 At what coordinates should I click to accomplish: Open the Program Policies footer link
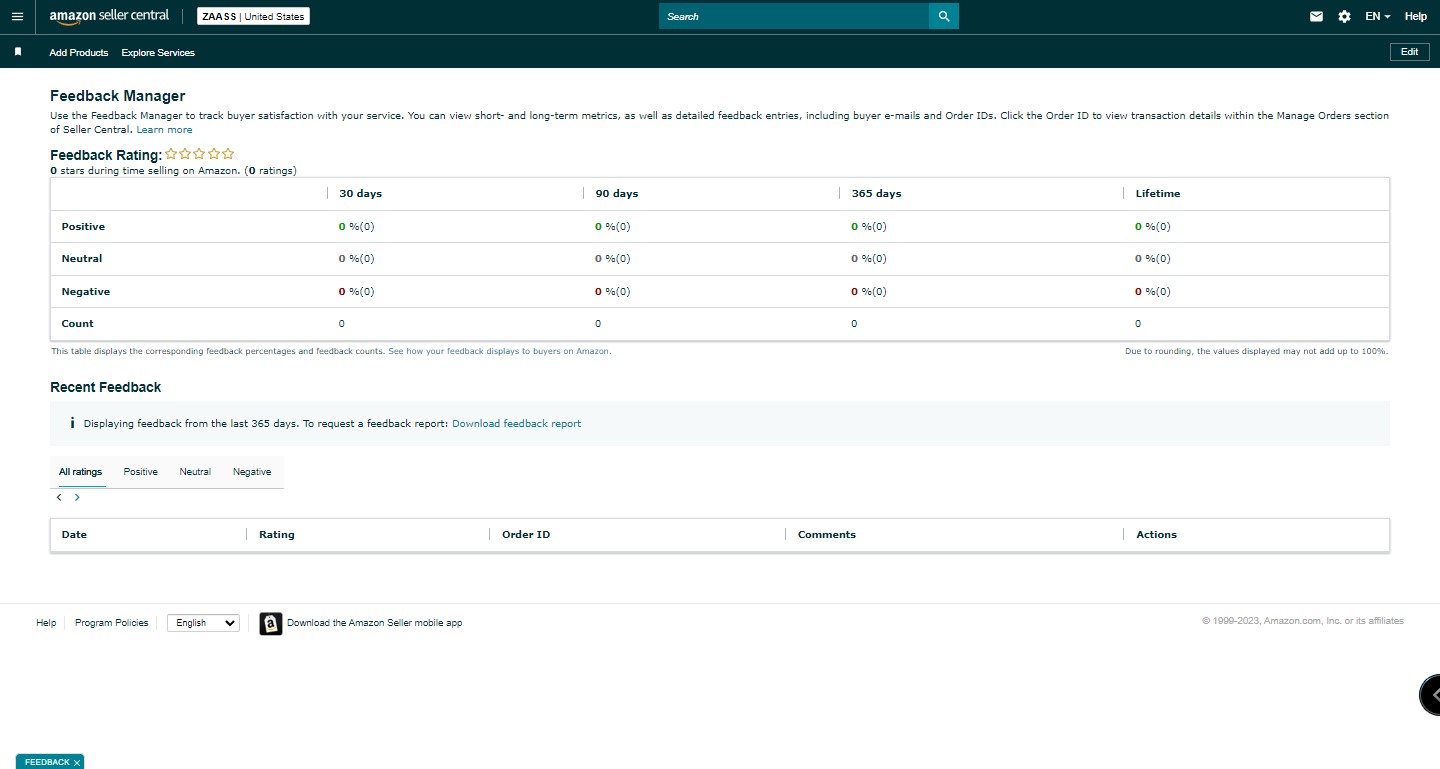click(x=111, y=623)
